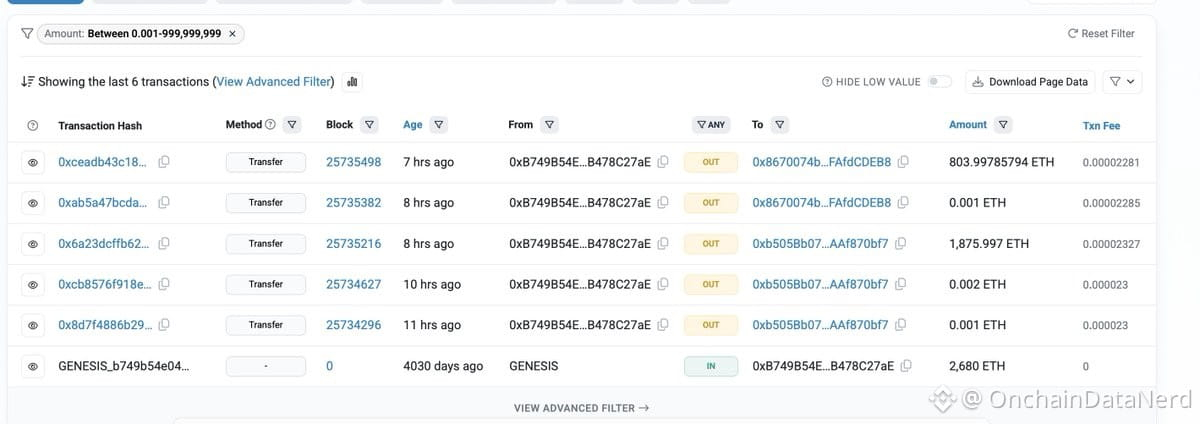Preview transaction 0xceadb43c18 with eye icon
The width and height of the screenshot is (1200, 424).
(x=33, y=162)
